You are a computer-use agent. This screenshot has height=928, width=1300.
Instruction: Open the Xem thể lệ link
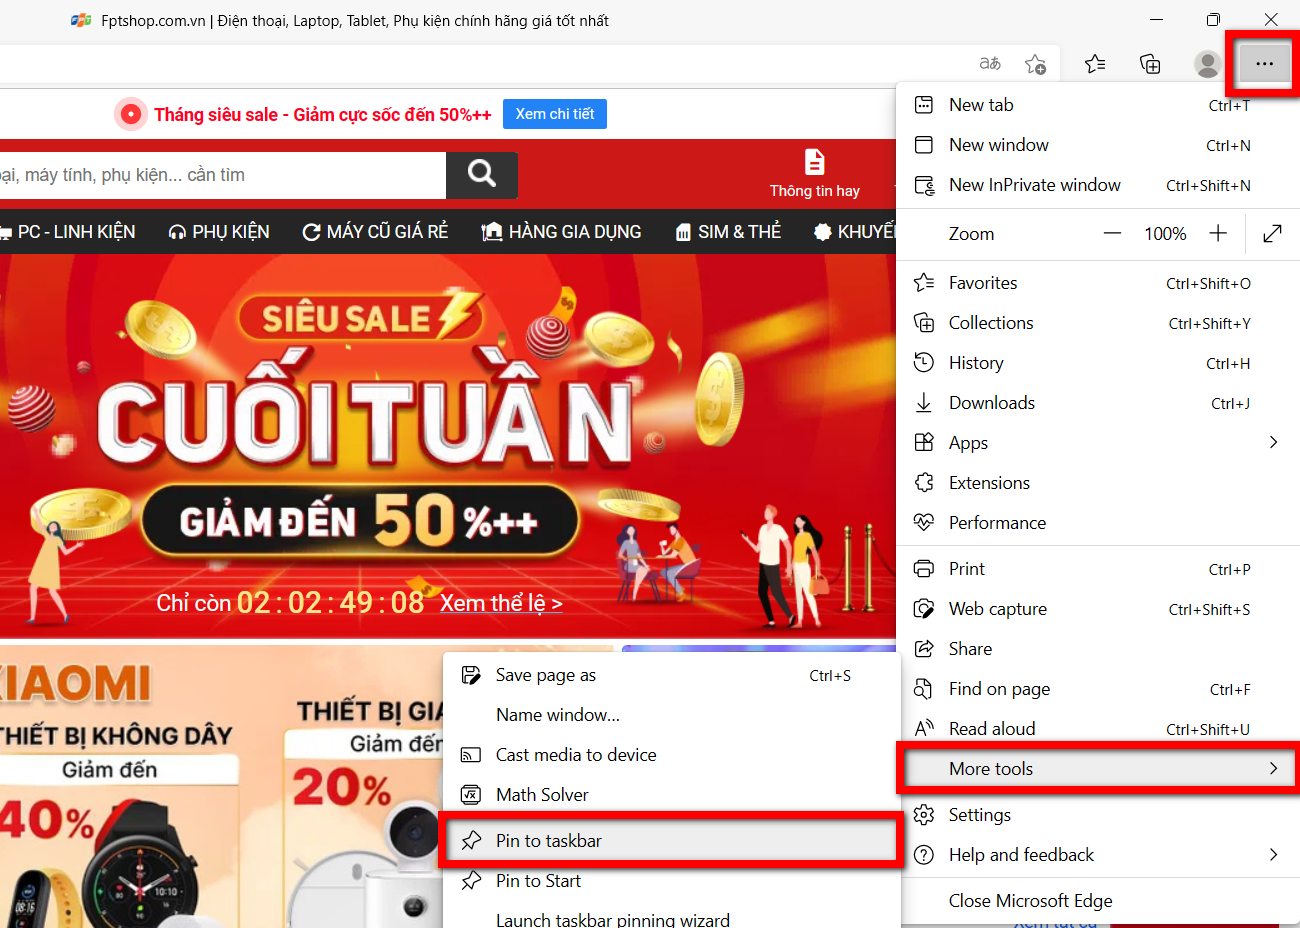coord(501,603)
